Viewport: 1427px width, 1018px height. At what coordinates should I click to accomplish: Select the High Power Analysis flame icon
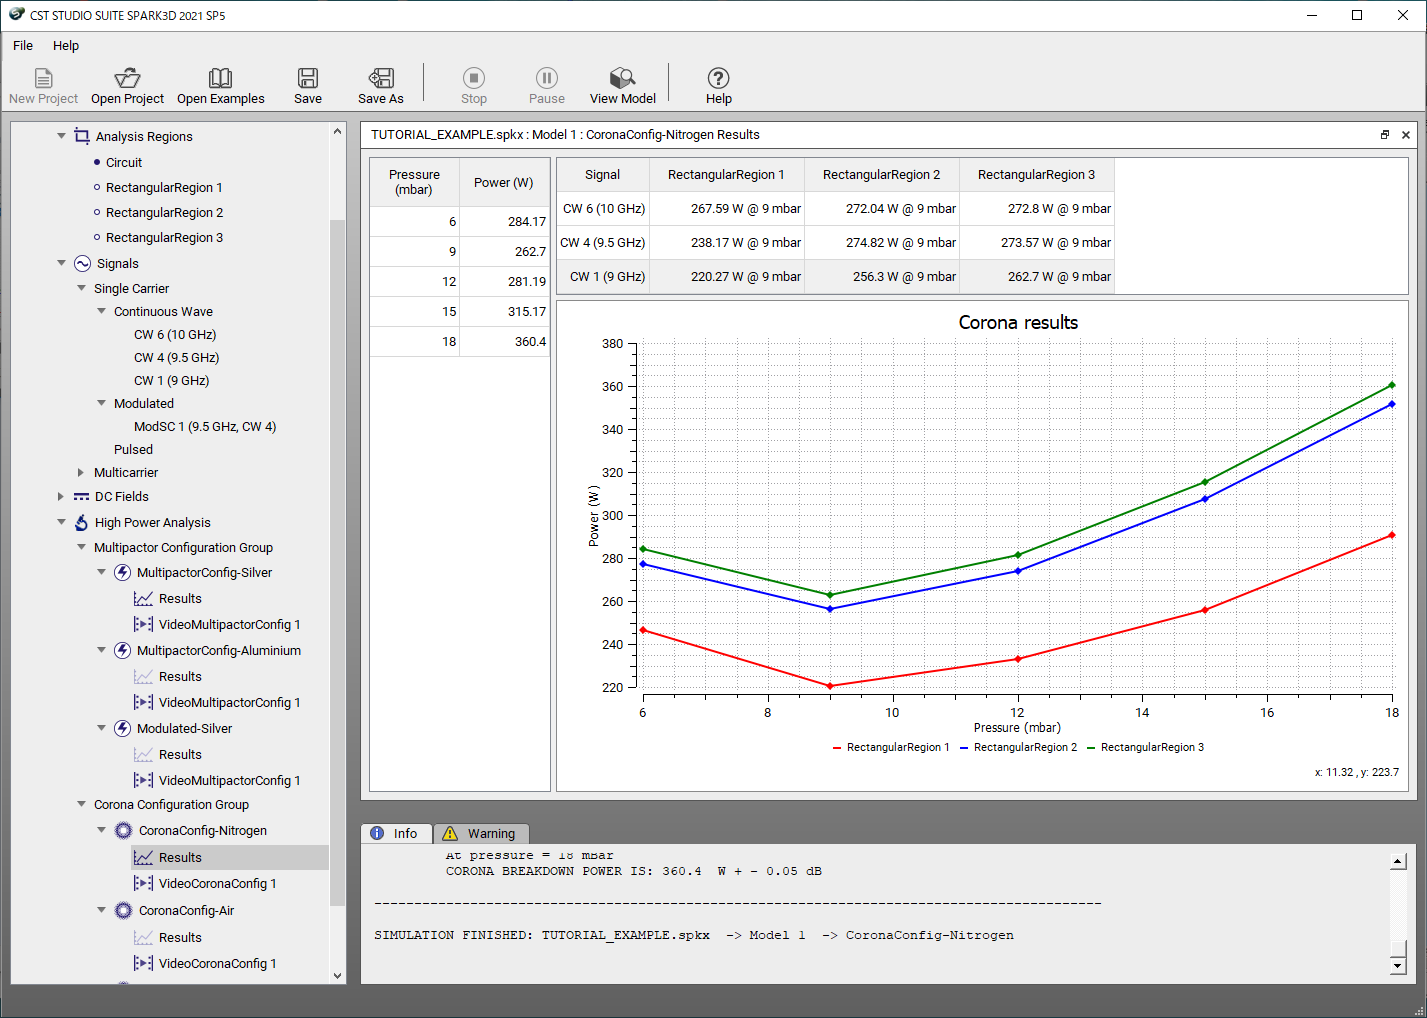(82, 522)
